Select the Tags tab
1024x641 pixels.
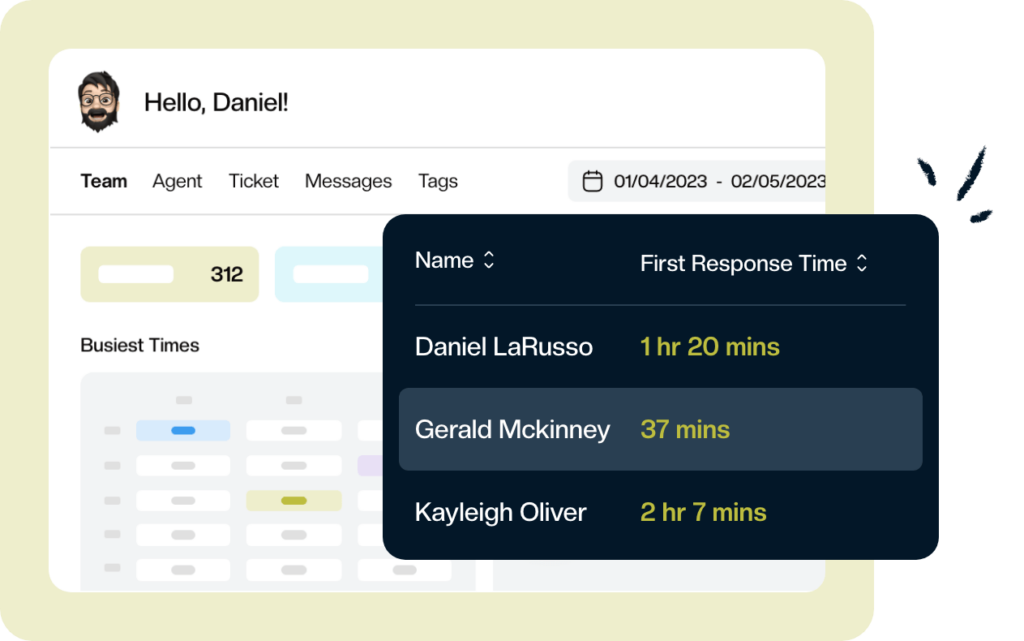(x=437, y=181)
